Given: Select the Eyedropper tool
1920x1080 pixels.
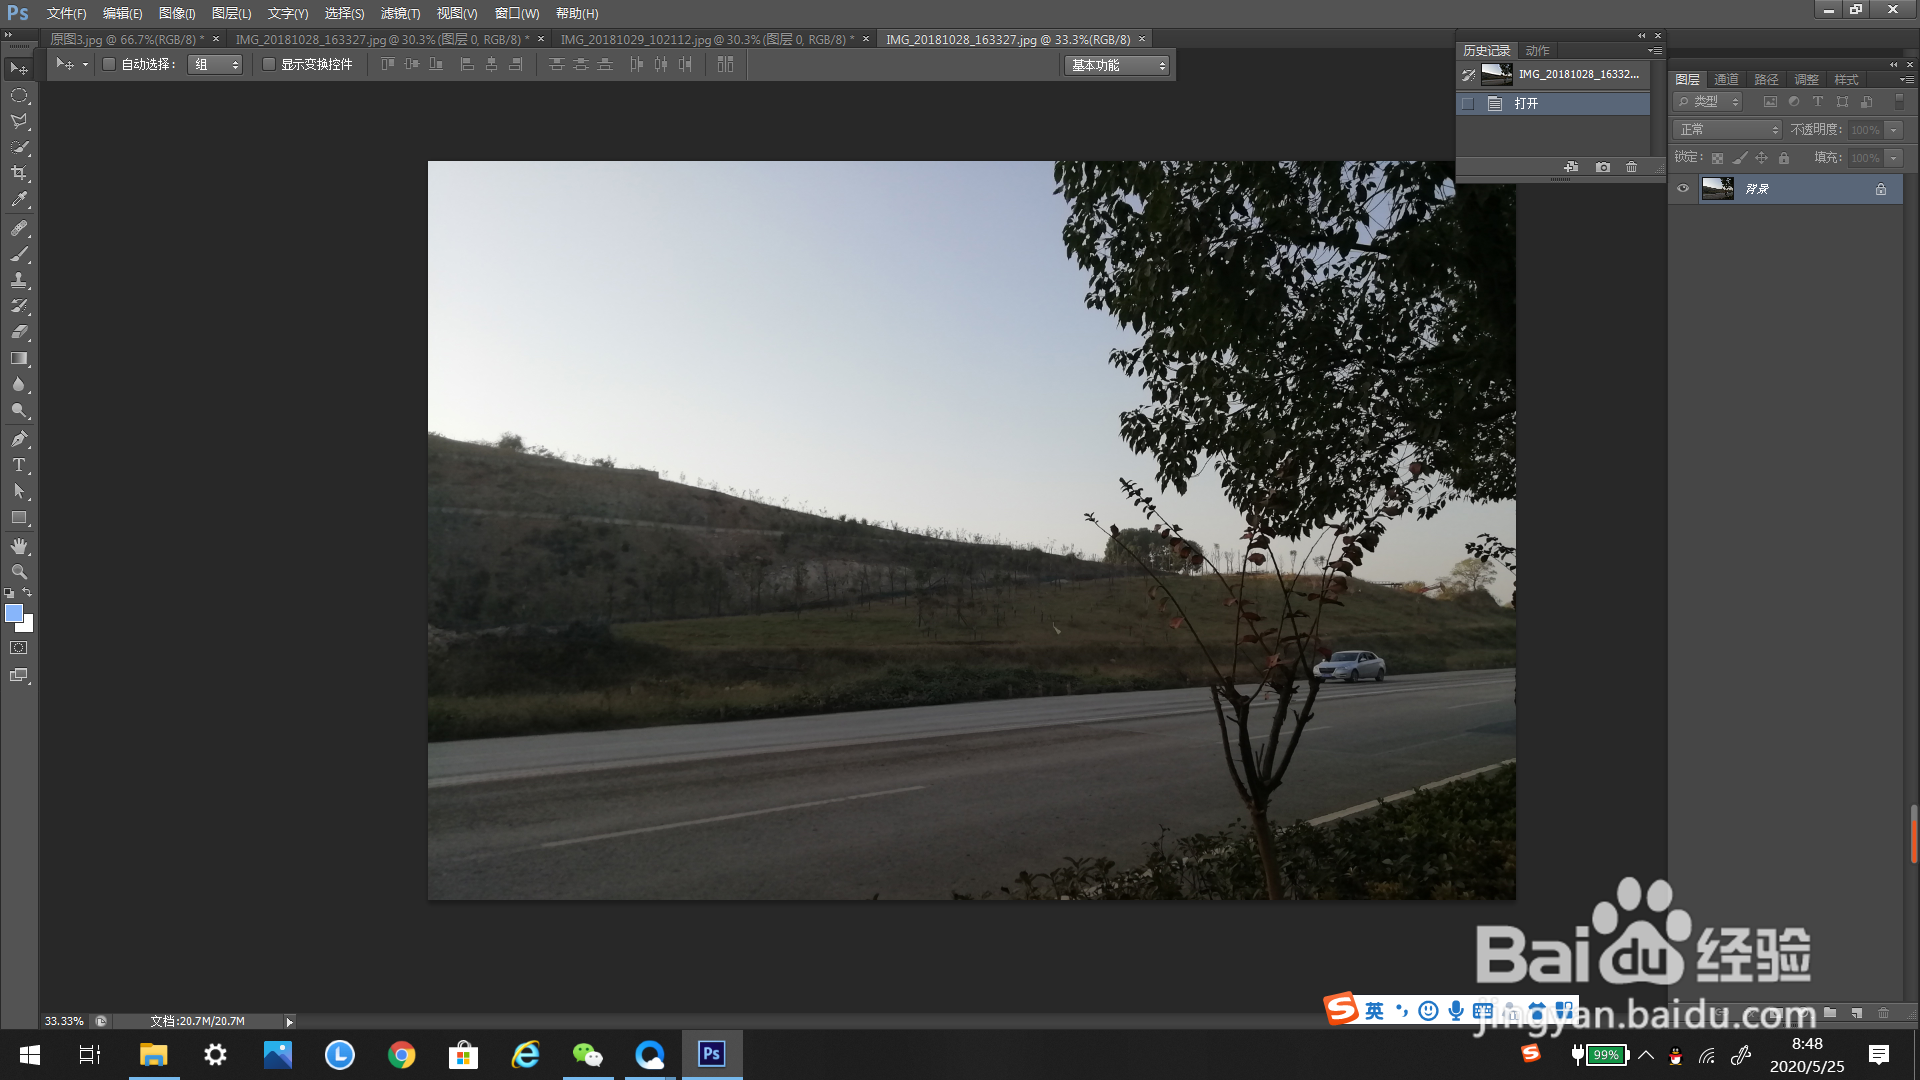Looking at the screenshot, I should coord(19,200).
